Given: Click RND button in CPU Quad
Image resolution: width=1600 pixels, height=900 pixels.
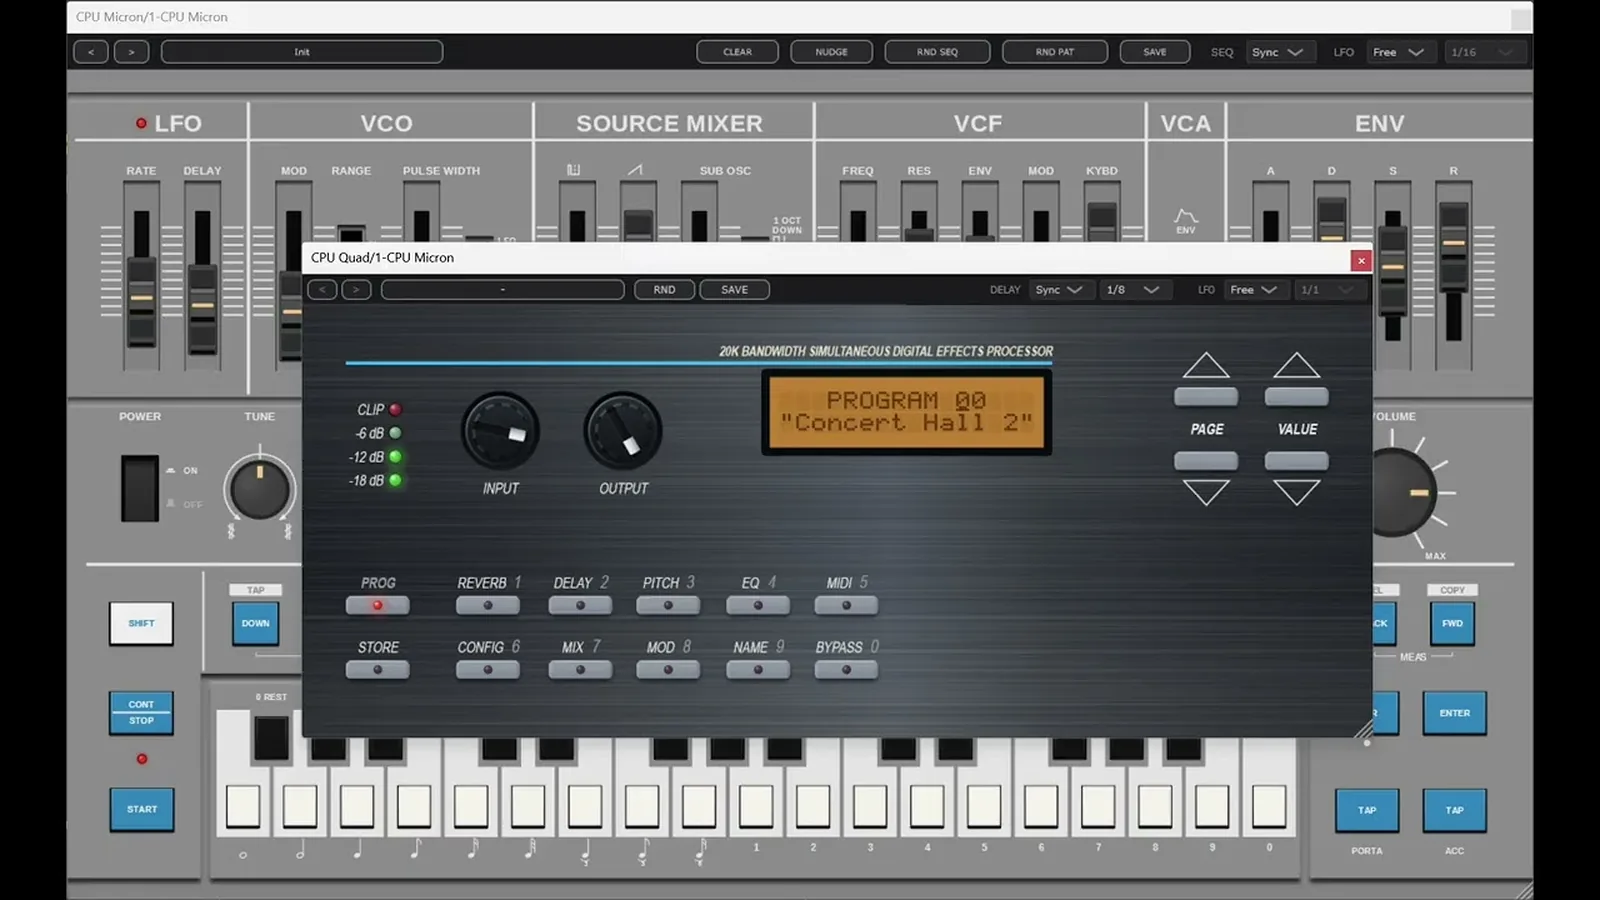Looking at the screenshot, I should 664,290.
